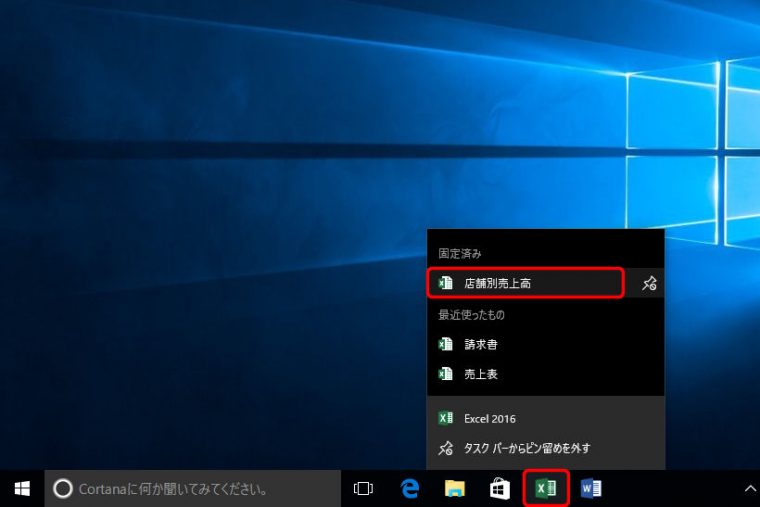
Task: Open the Windows Start menu
Action: (x=22, y=489)
